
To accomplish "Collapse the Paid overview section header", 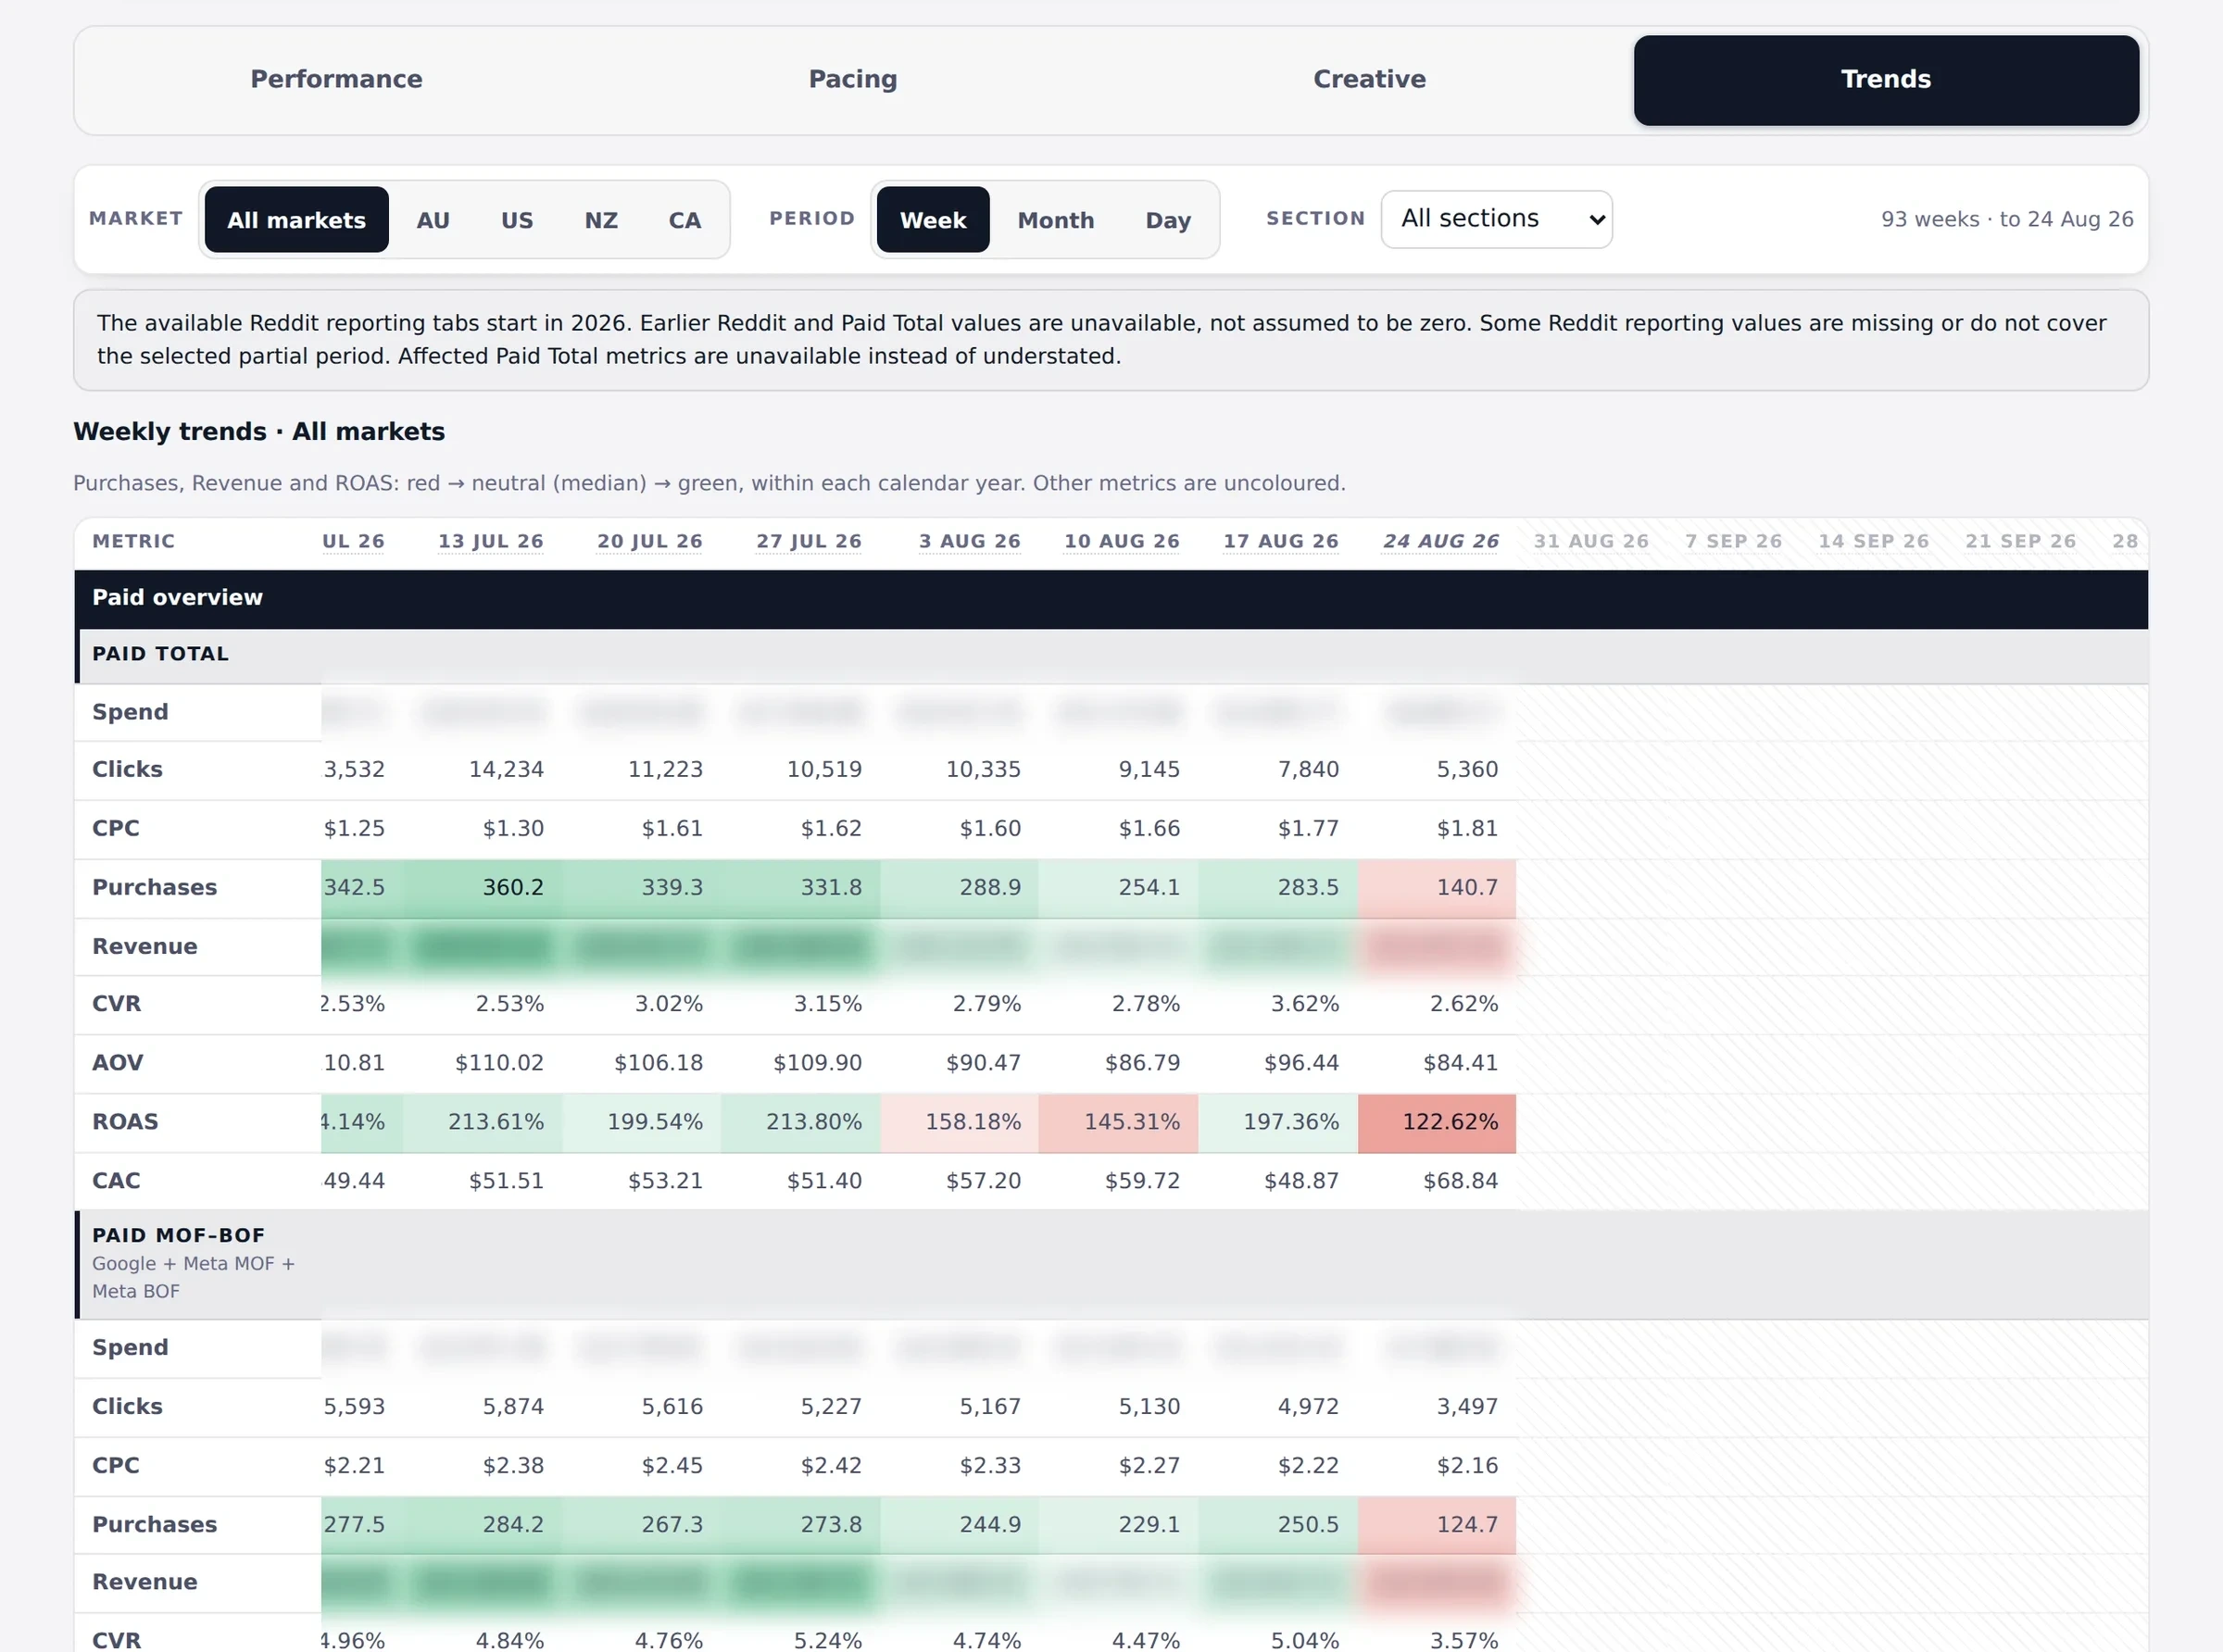I will click(1111, 598).
